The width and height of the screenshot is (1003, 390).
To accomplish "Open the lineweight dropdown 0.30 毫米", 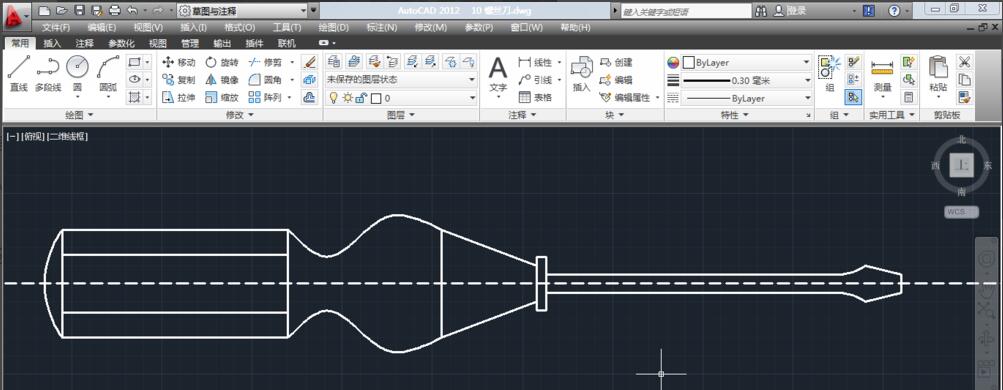I will pos(746,81).
